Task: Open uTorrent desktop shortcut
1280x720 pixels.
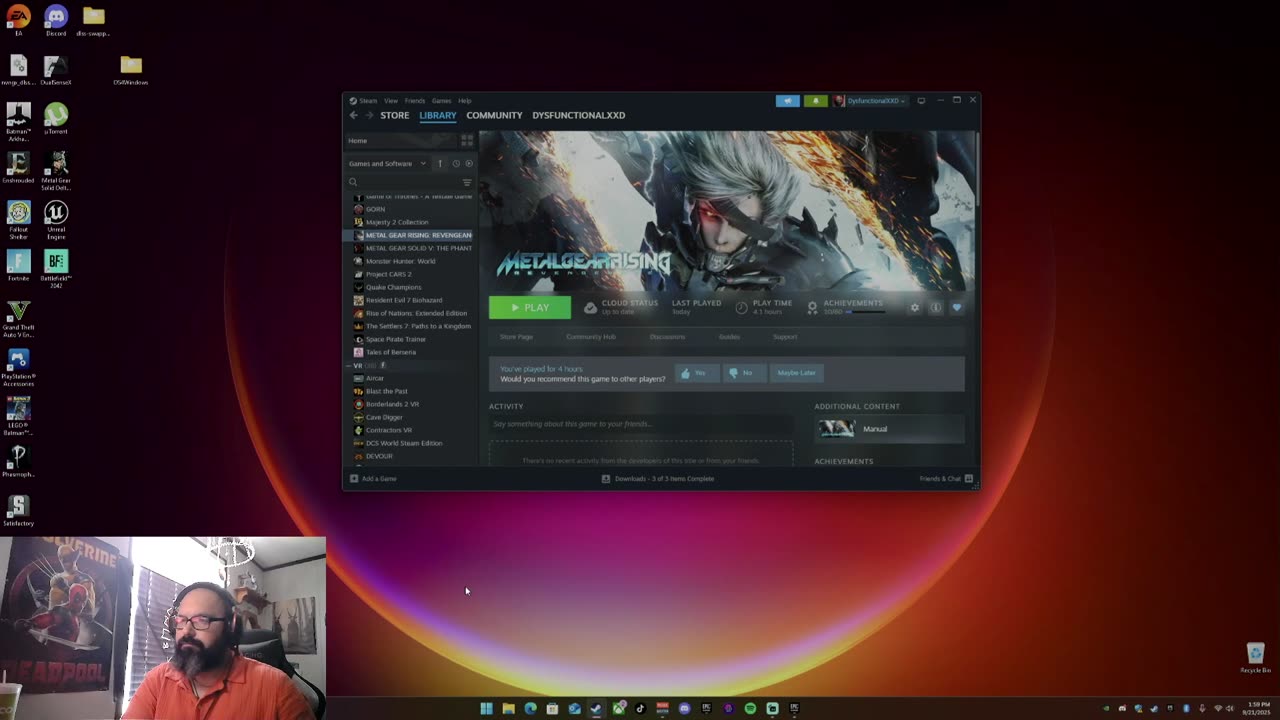Action: tap(56, 119)
